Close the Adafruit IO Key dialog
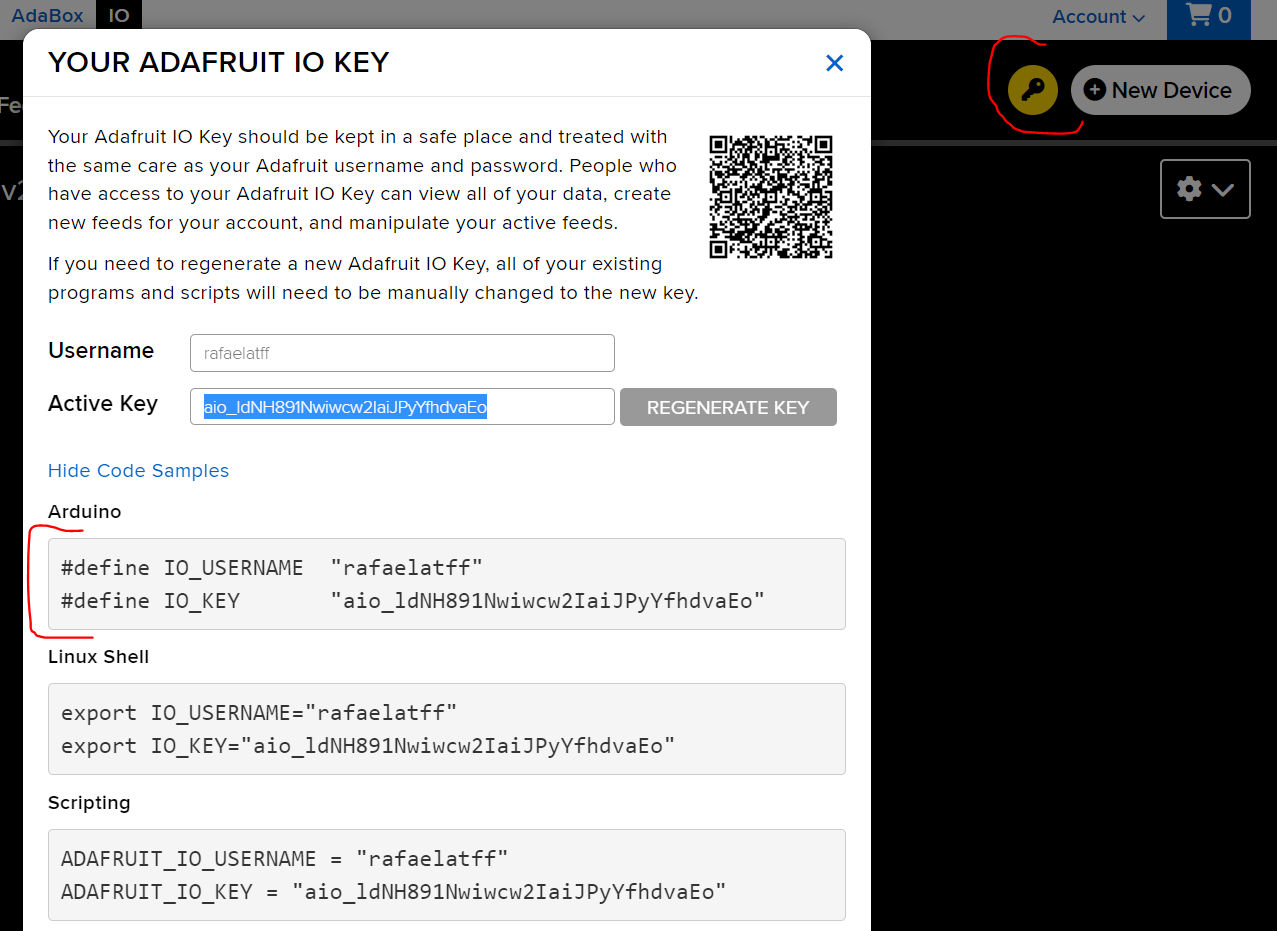 [834, 63]
